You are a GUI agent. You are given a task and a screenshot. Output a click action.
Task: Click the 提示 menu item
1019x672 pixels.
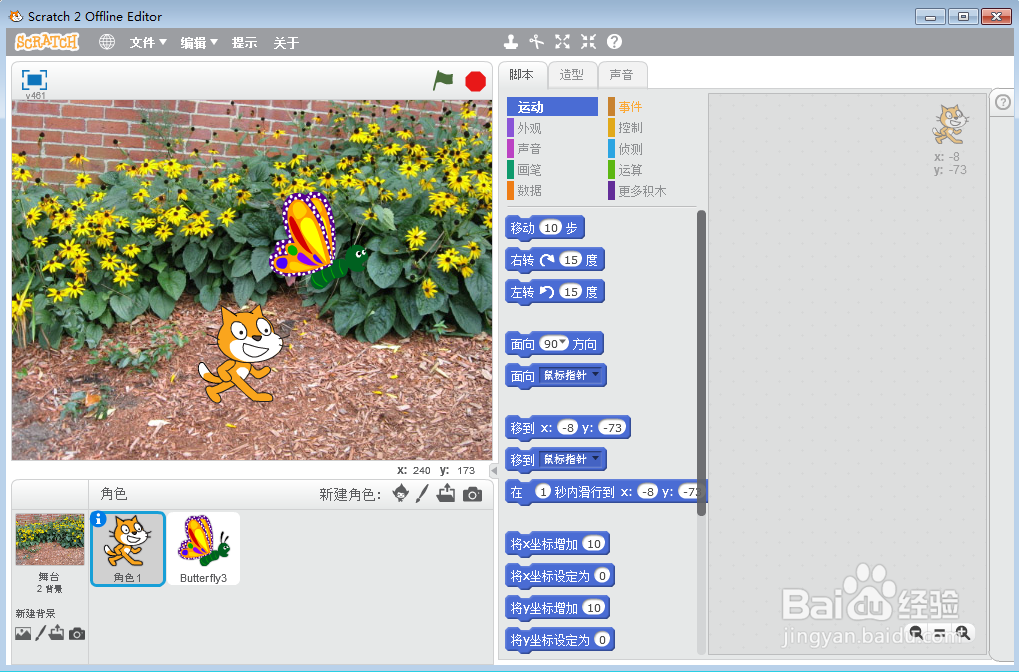(244, 43)
